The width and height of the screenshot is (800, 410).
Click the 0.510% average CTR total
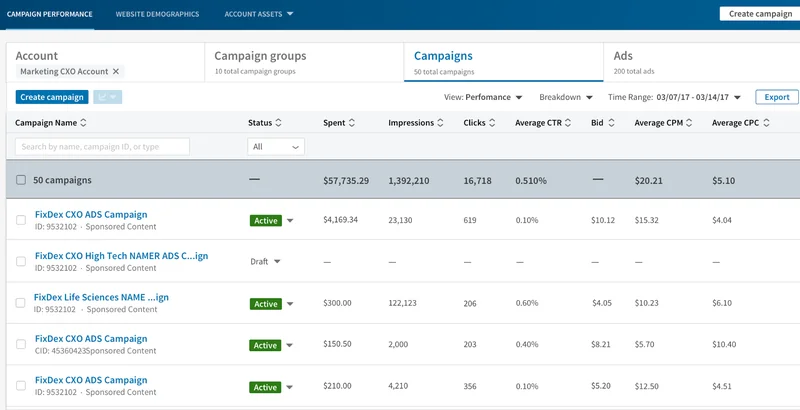(531, 181)
